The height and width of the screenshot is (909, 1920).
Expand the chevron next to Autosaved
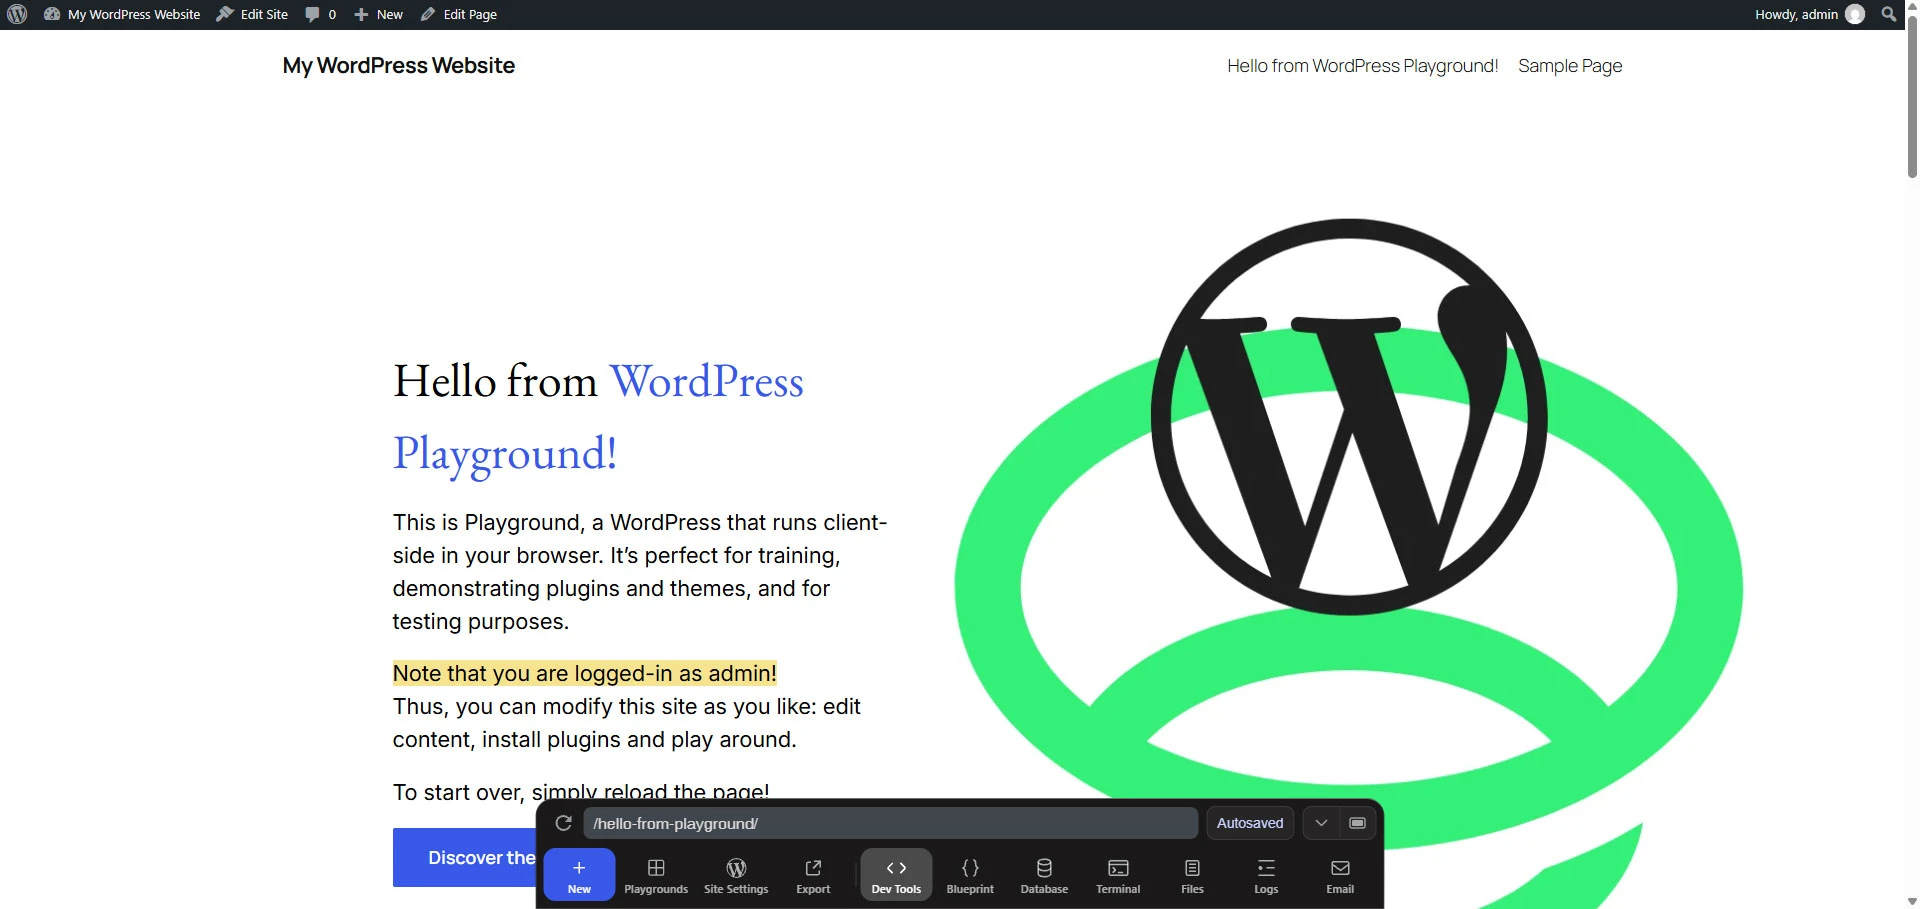(1321, 823)
